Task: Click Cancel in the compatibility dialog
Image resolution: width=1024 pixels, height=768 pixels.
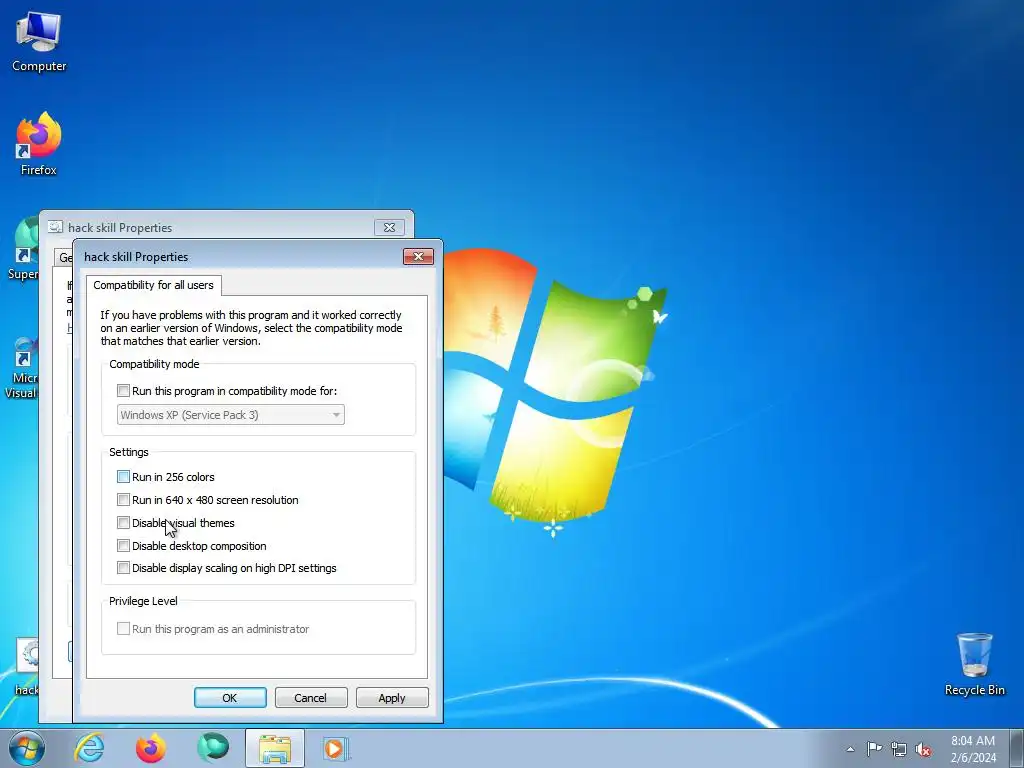Action: (311, 697)
